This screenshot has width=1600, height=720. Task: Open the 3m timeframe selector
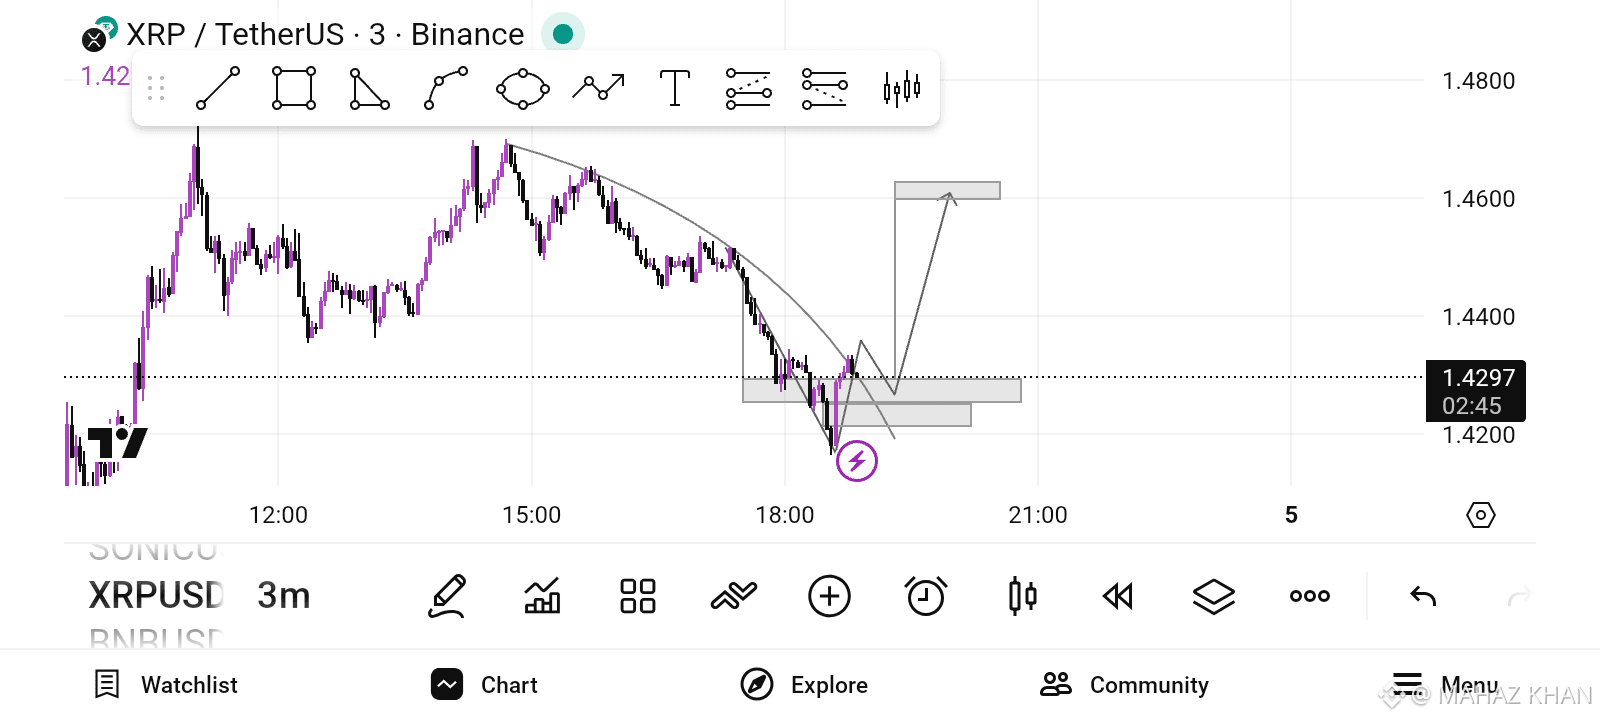(x=284, y=596)
